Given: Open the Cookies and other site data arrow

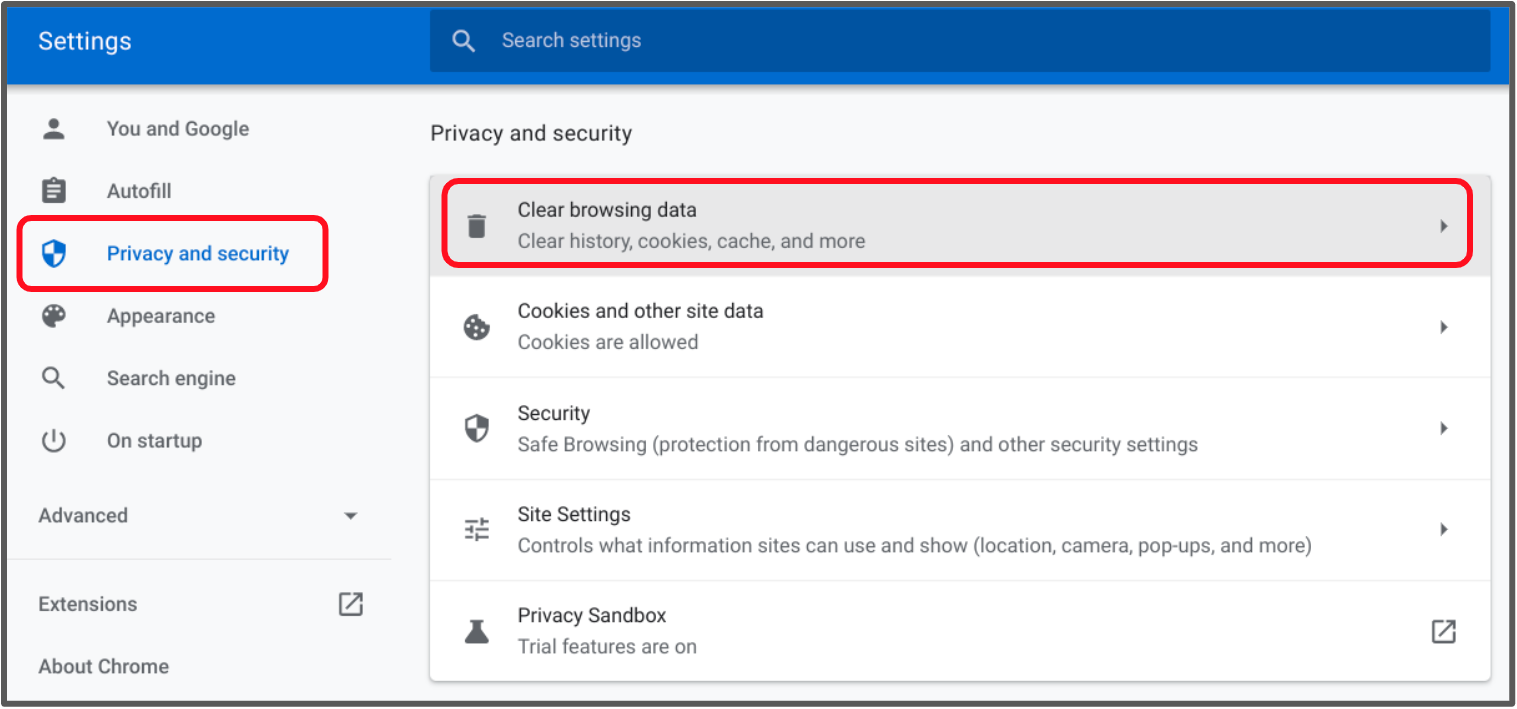Looking at the screenshot, I should point(1443,327).
